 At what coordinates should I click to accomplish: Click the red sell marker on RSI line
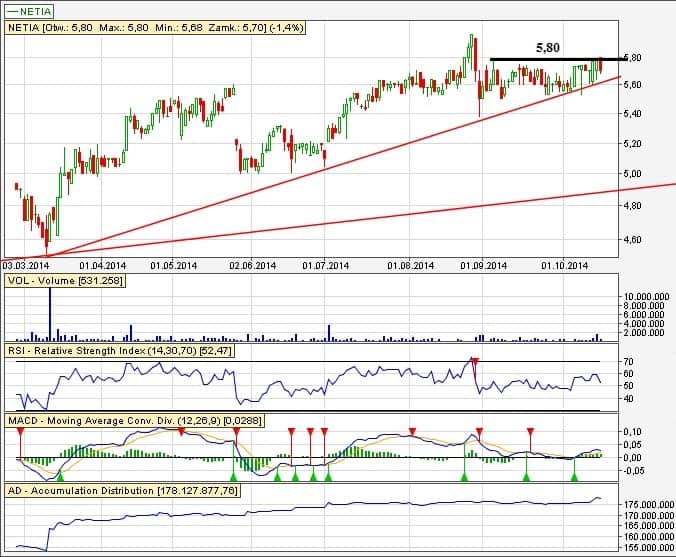475,360
